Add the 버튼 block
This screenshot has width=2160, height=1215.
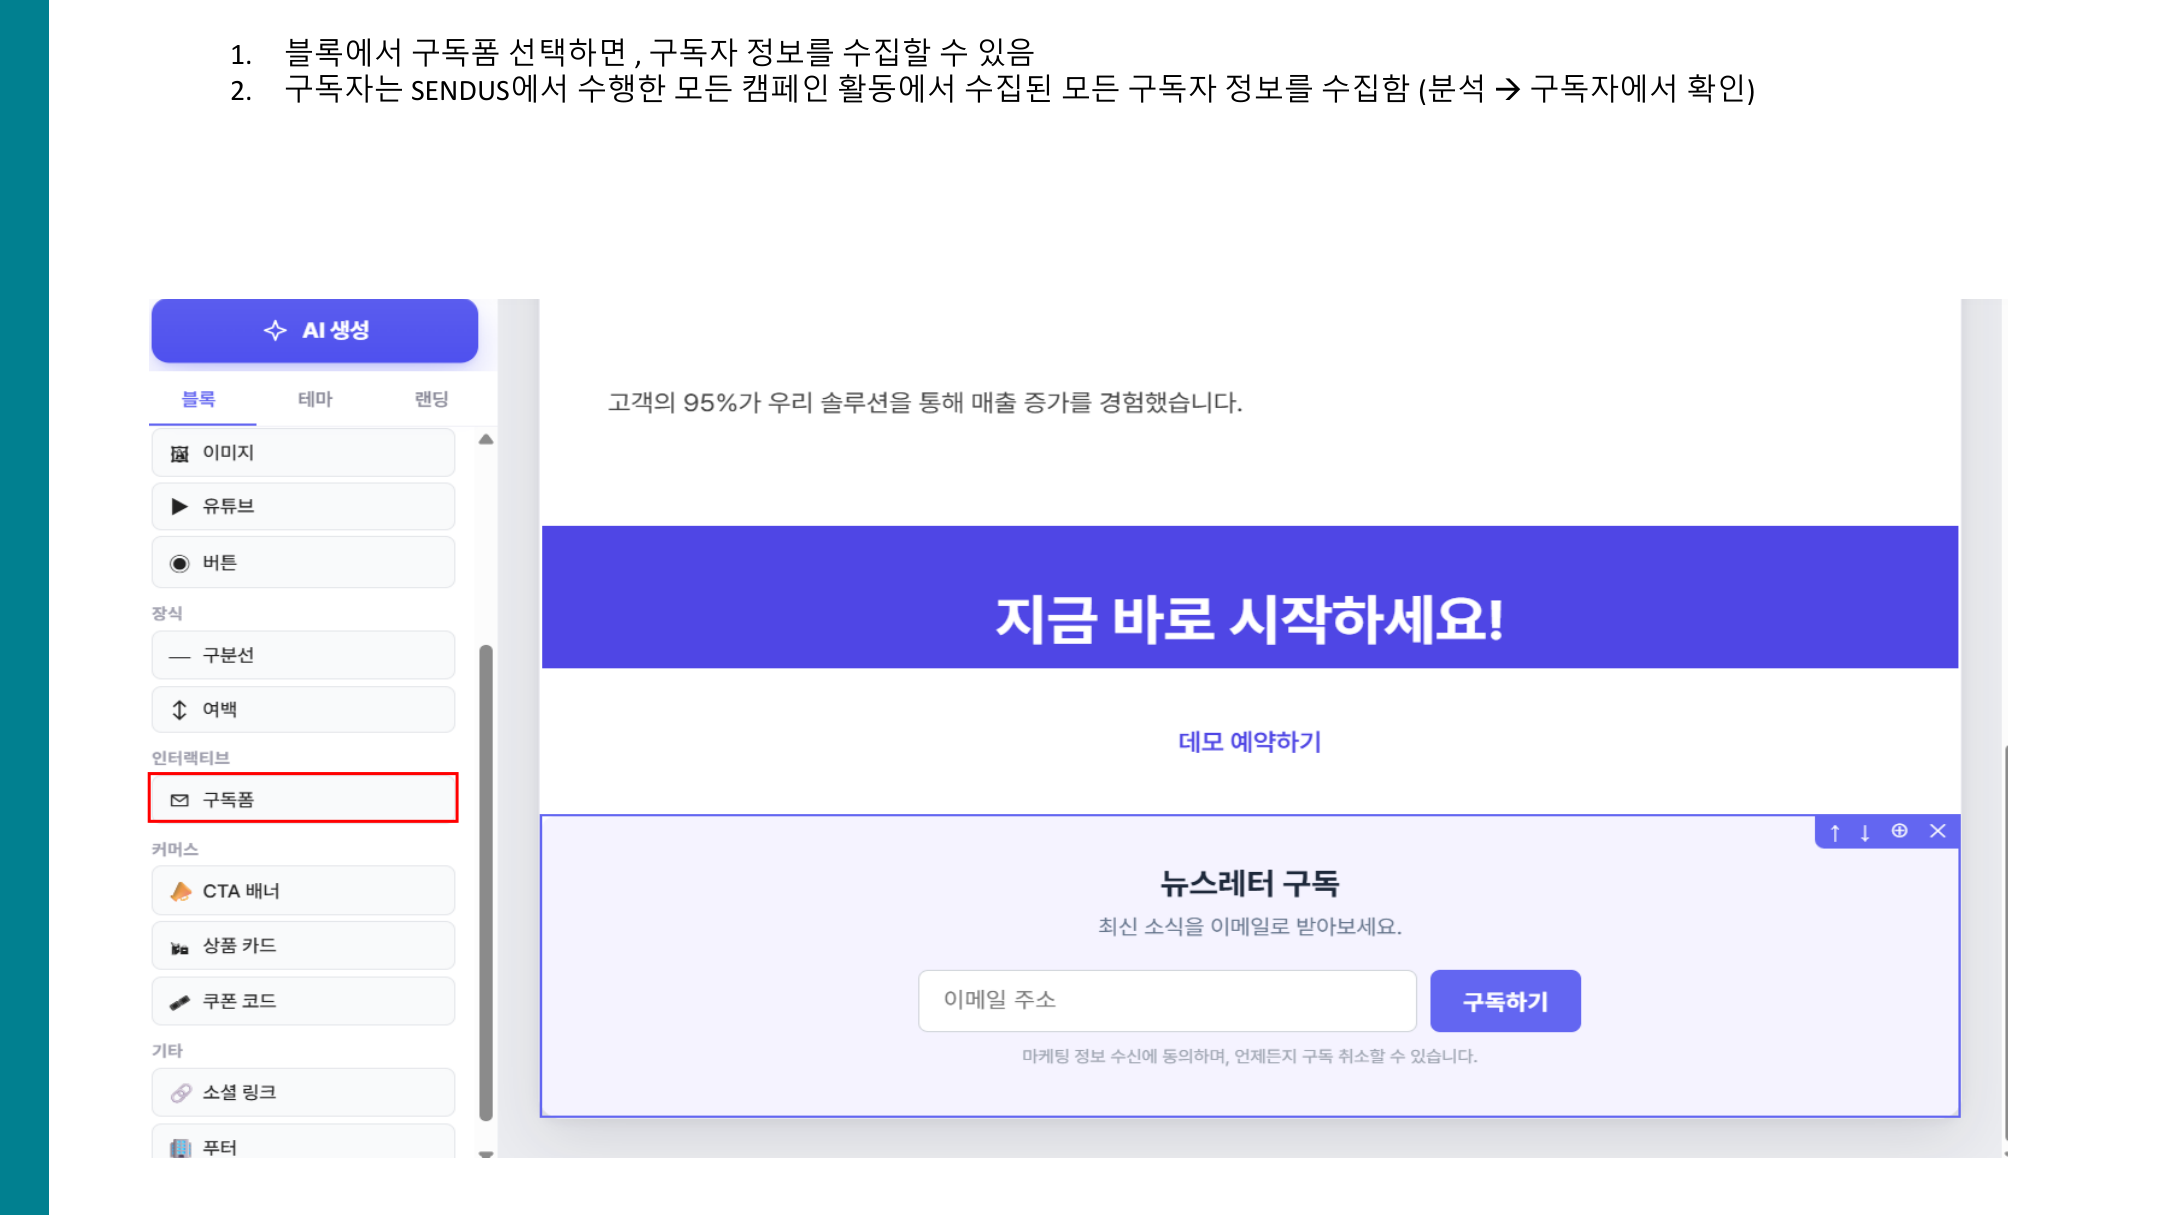click(303, 562)
